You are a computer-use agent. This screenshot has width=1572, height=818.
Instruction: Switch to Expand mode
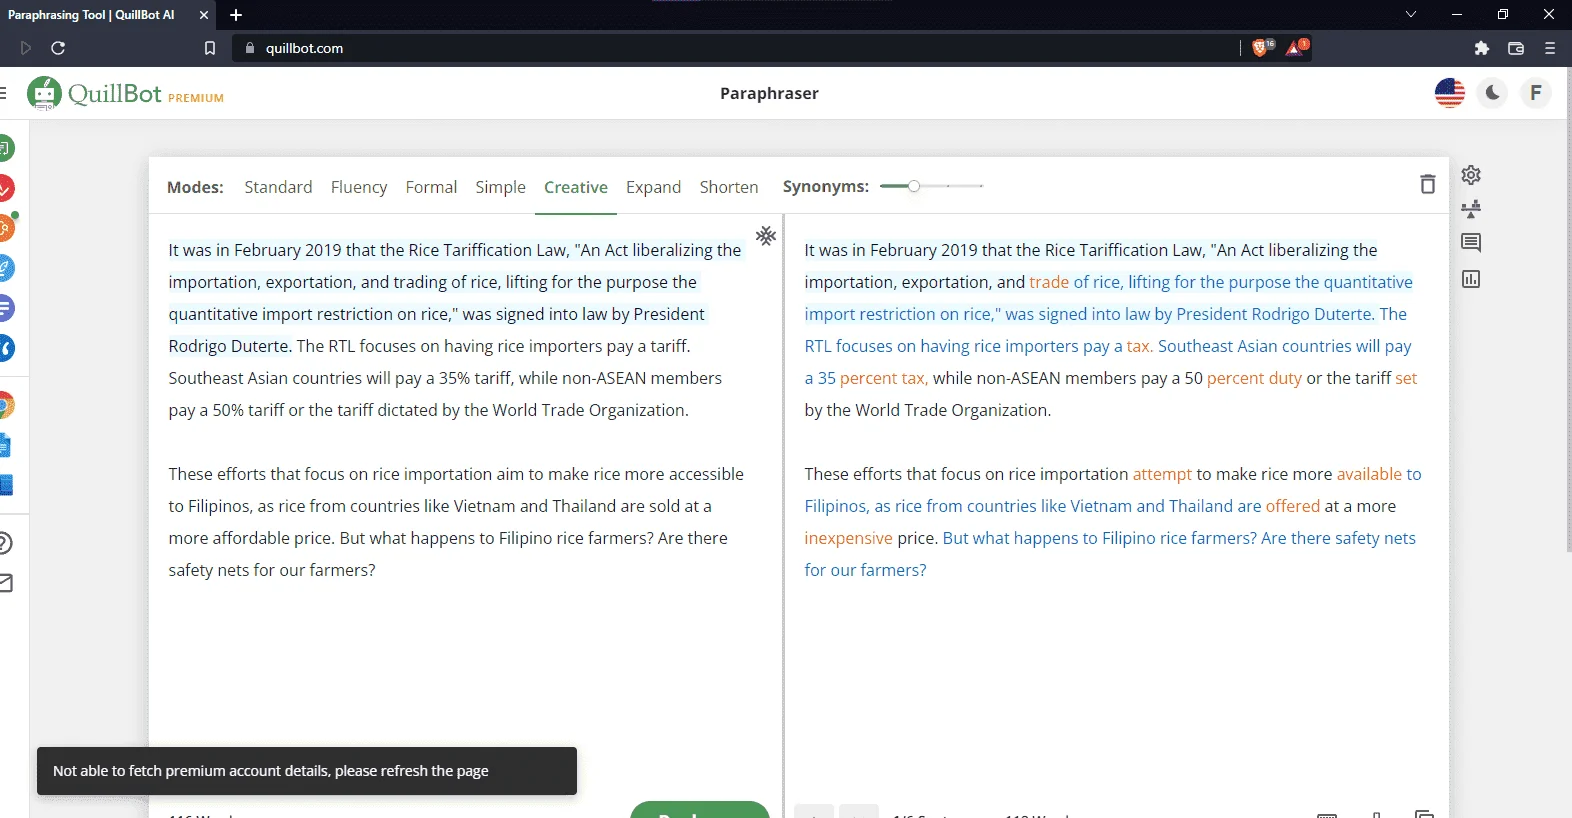(653, 187)
